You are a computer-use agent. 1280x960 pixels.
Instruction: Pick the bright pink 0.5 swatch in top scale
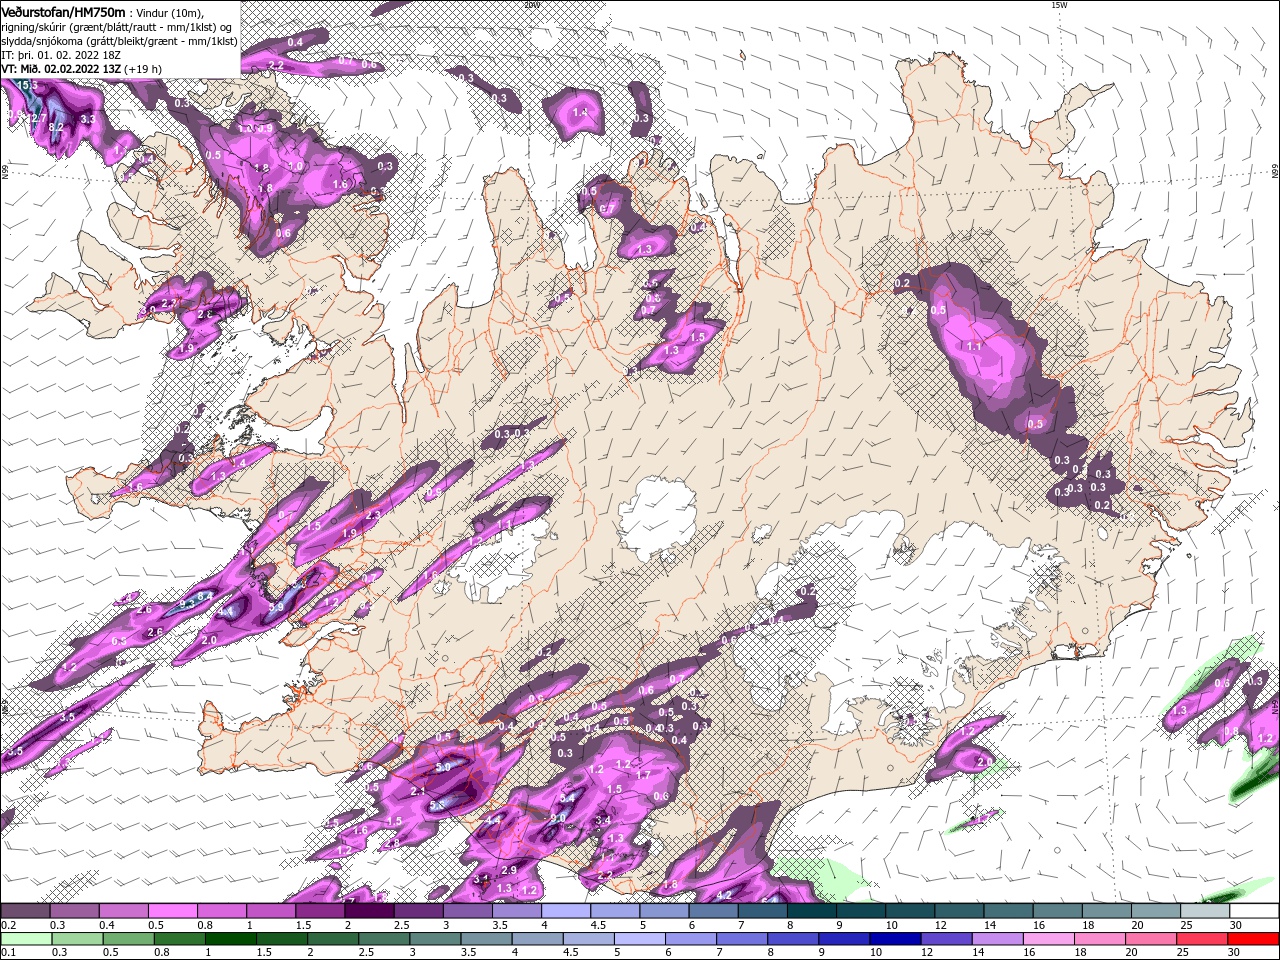pyautogui.click(x=172, y=911)
